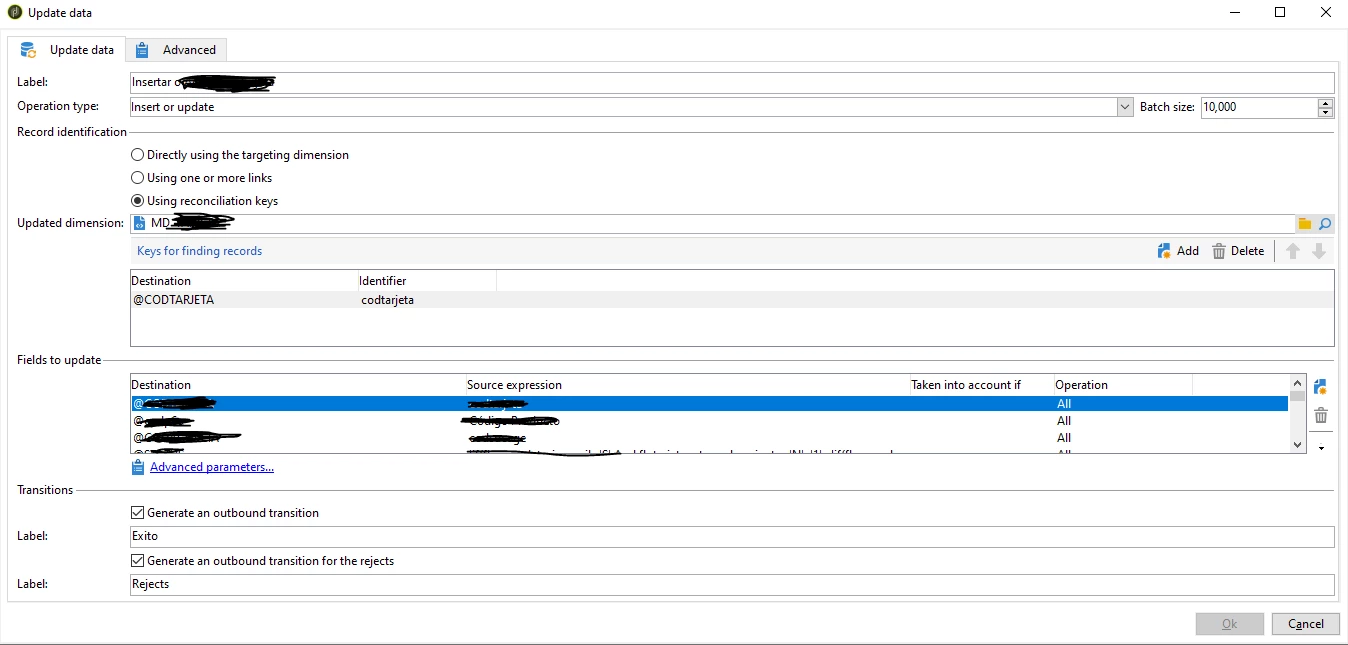Click the fields list scroll down arrow
The image size is (1348, 645).
tap(1297, 445)
